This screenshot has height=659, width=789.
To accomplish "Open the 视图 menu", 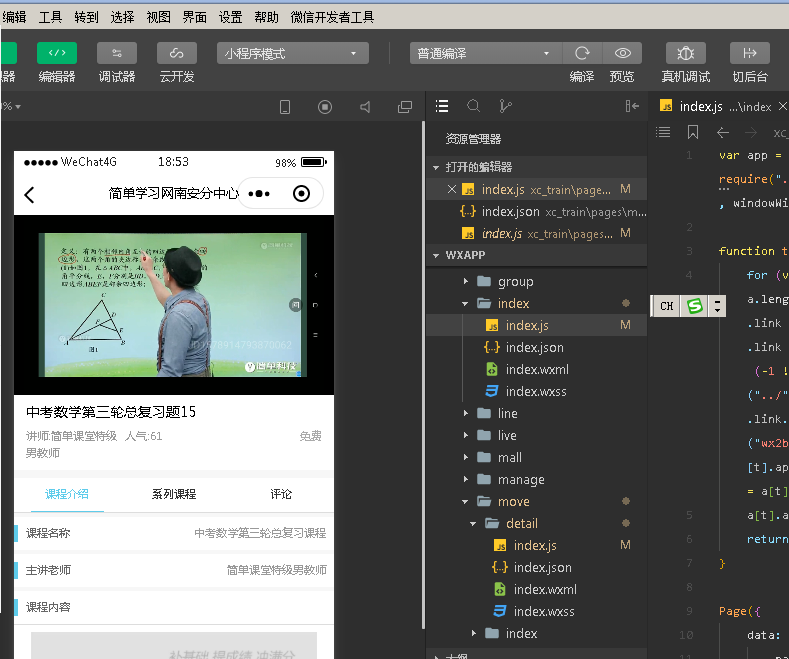I will [159, 17].
